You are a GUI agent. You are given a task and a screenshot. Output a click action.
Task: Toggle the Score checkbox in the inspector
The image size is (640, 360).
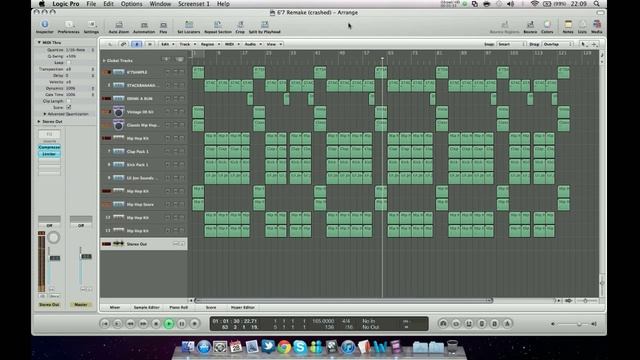(x=69, y=107)
